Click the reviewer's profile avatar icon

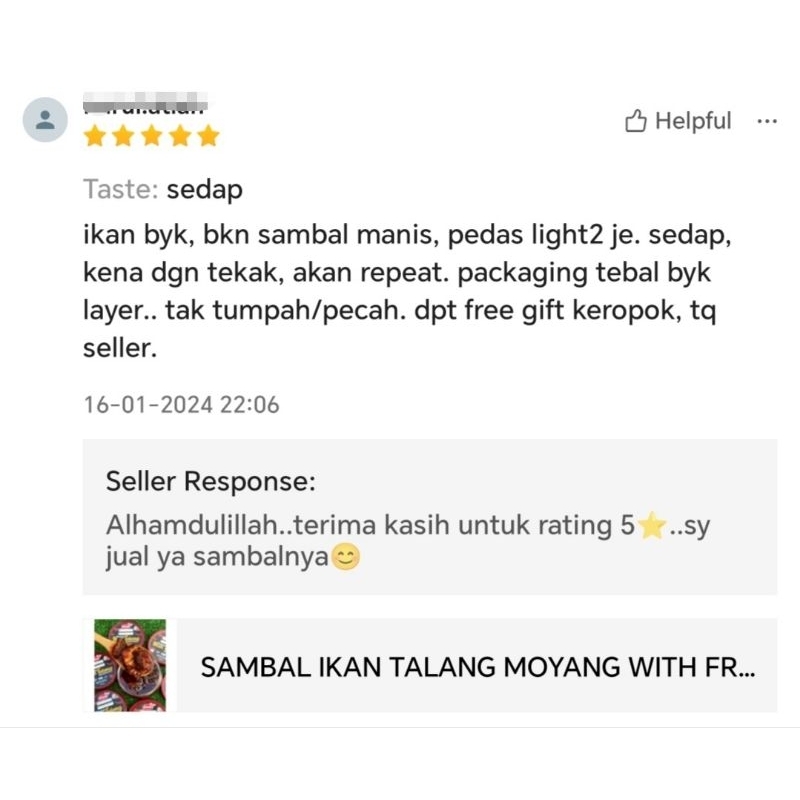45,119
